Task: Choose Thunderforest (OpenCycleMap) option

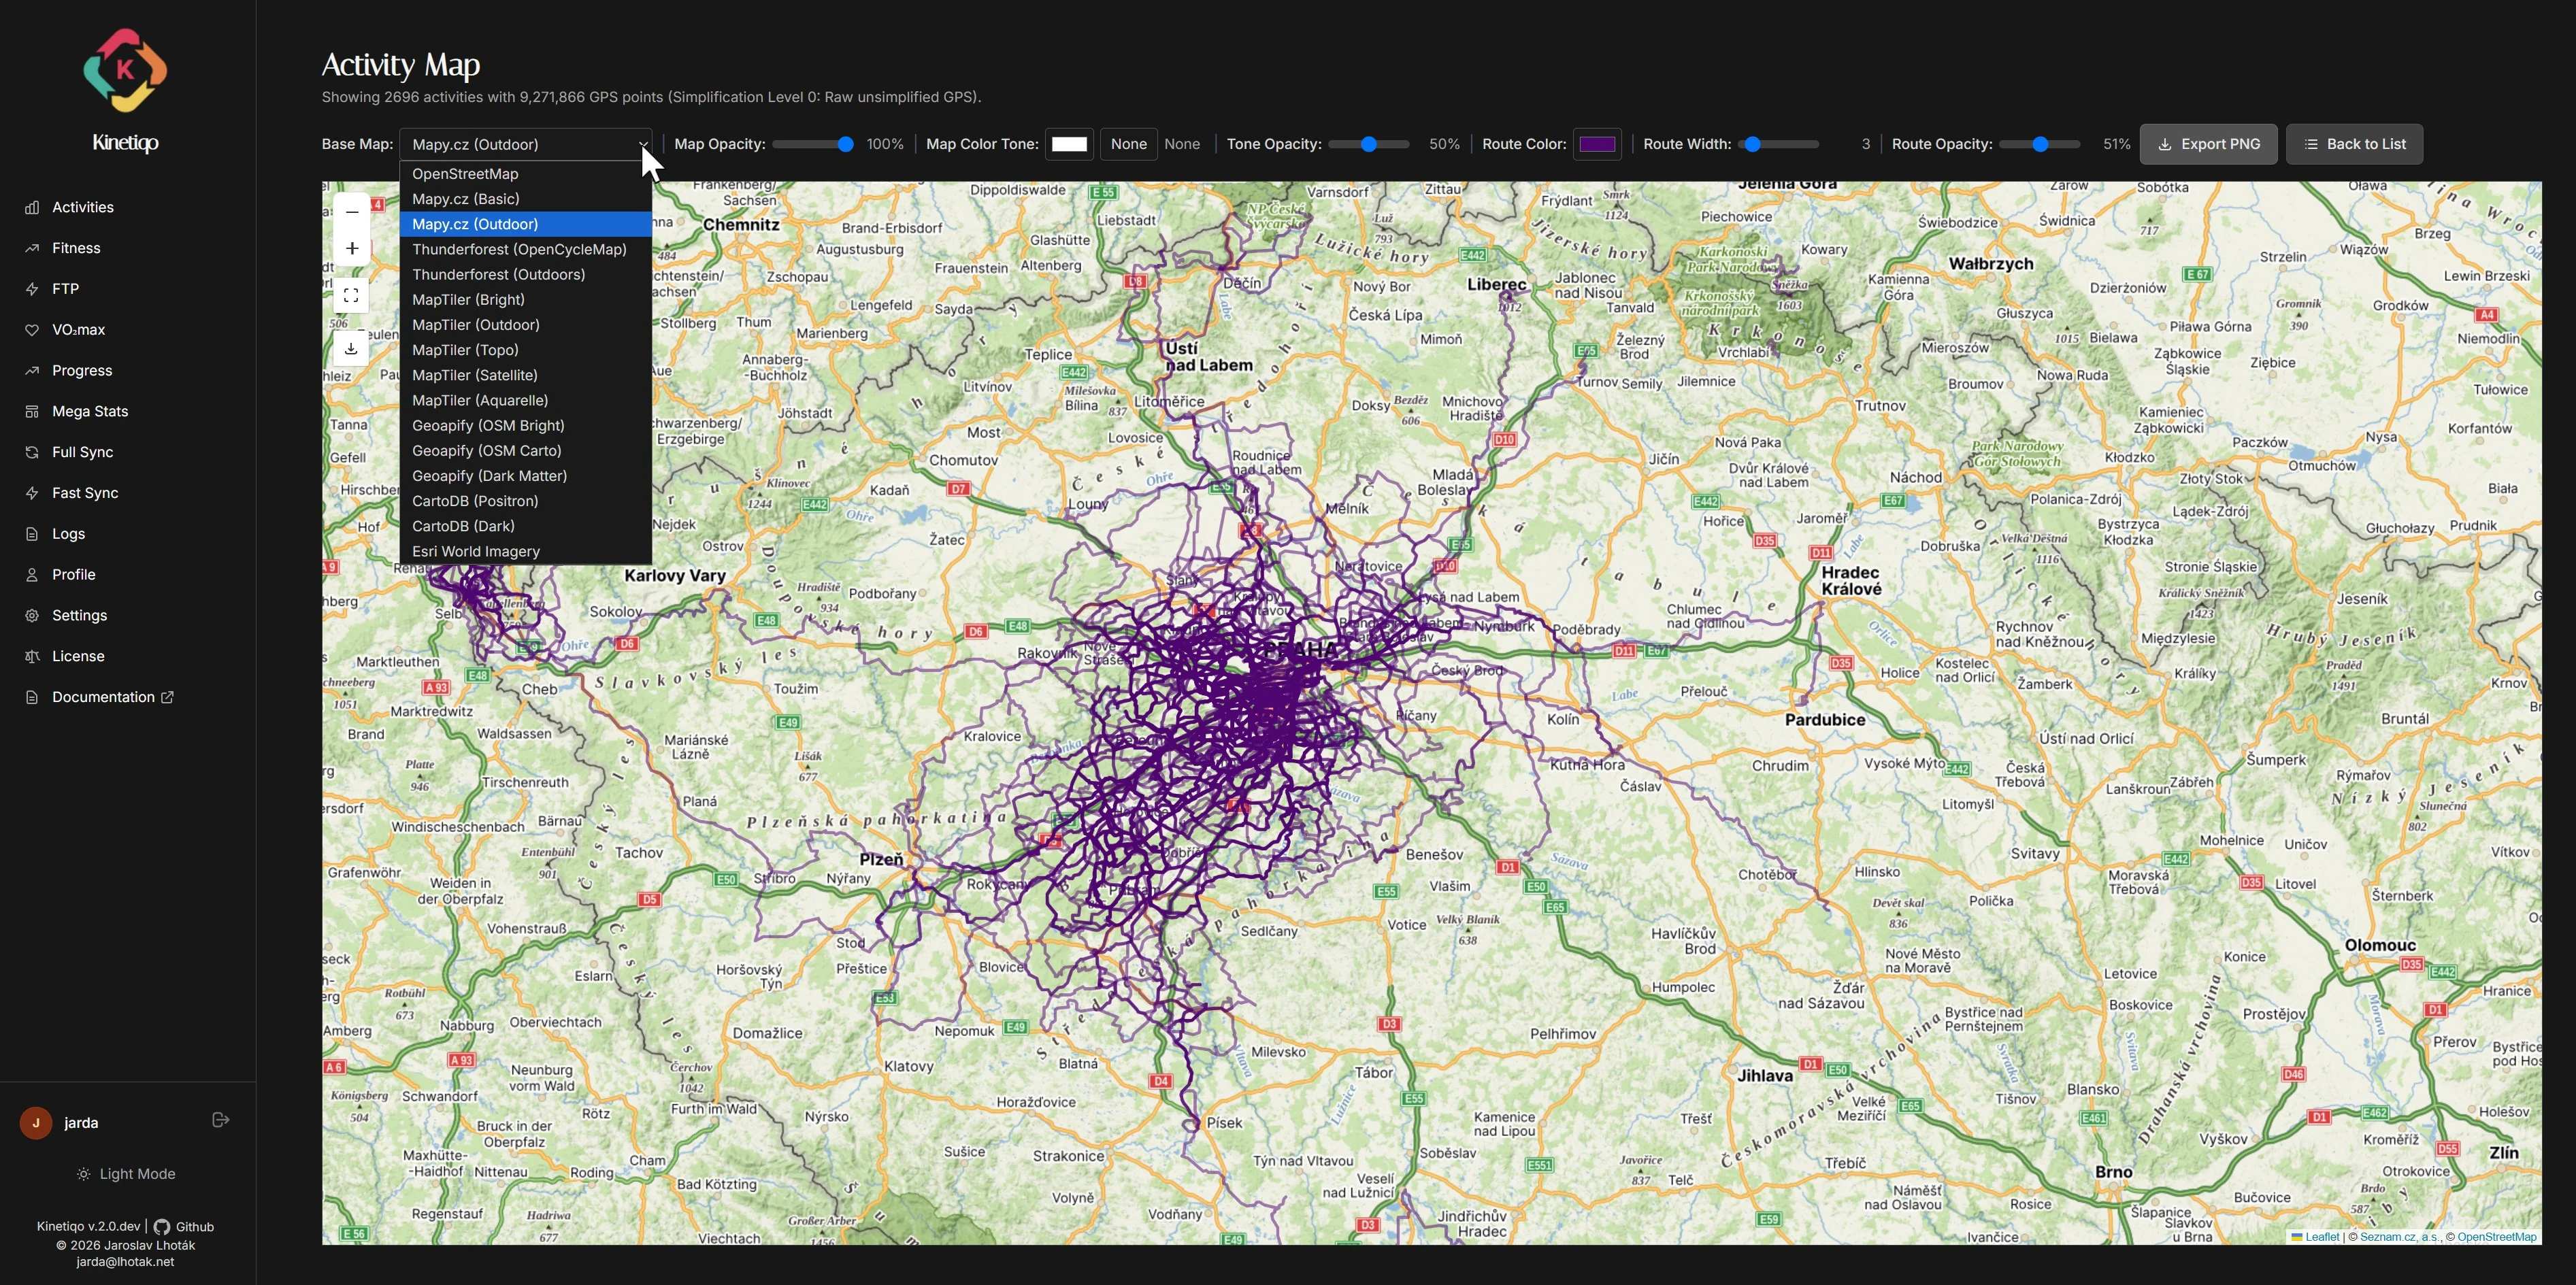Action: (525, 249)
